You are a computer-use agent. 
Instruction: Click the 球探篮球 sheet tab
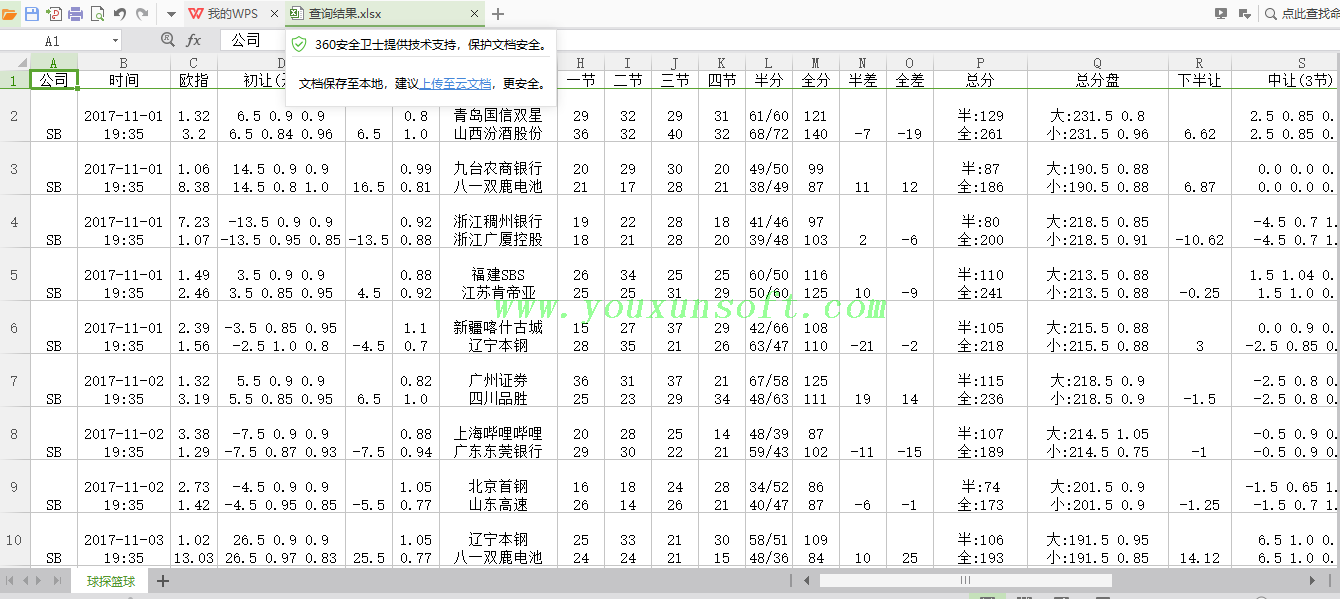(x=110, y=580)
